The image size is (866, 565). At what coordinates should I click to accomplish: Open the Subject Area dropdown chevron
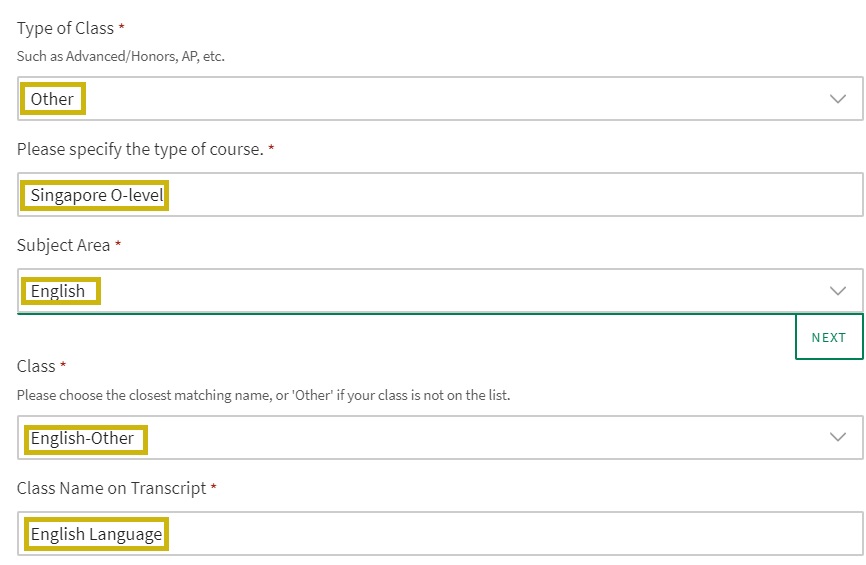(x=838, y=291)
